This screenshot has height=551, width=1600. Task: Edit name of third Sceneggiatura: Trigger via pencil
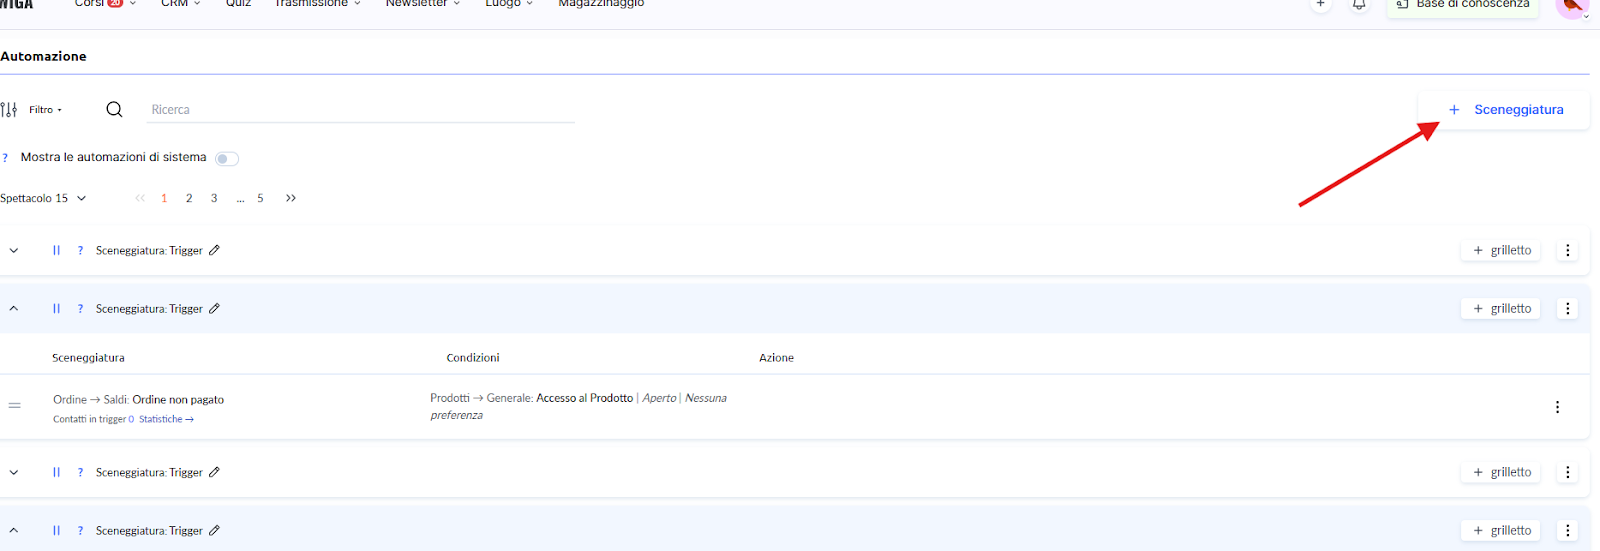pos(214,471)
